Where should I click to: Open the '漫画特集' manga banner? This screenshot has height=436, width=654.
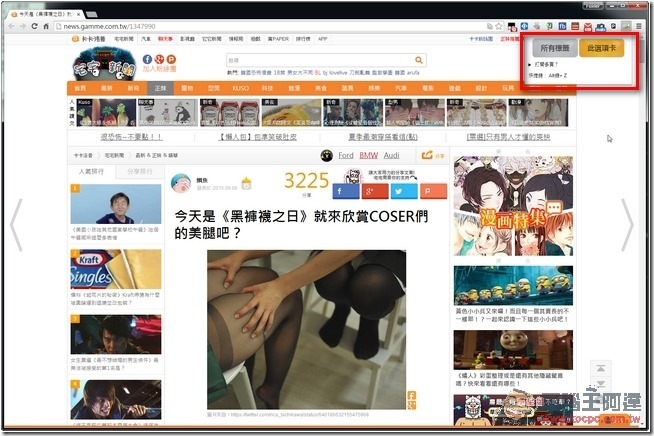(x=513, y=206)
